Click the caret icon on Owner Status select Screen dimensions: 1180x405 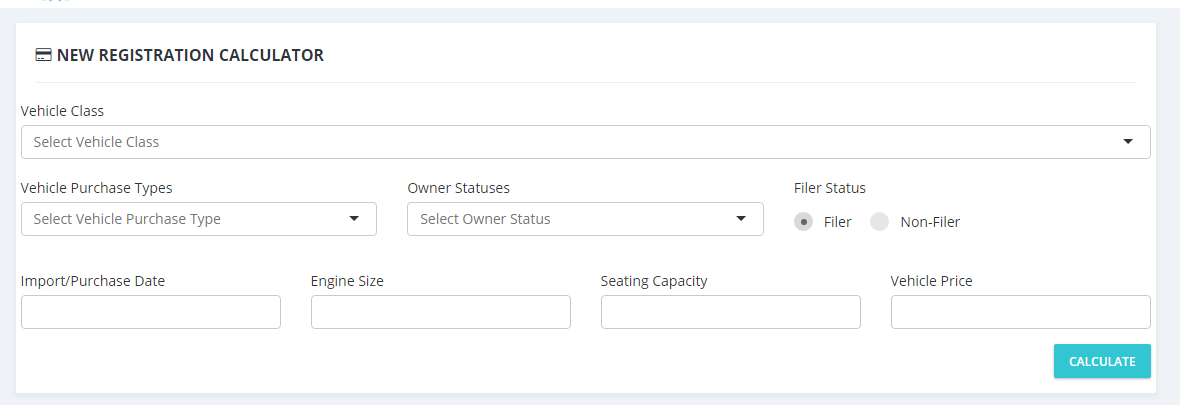pyautogui.click(x=741, y=219)
